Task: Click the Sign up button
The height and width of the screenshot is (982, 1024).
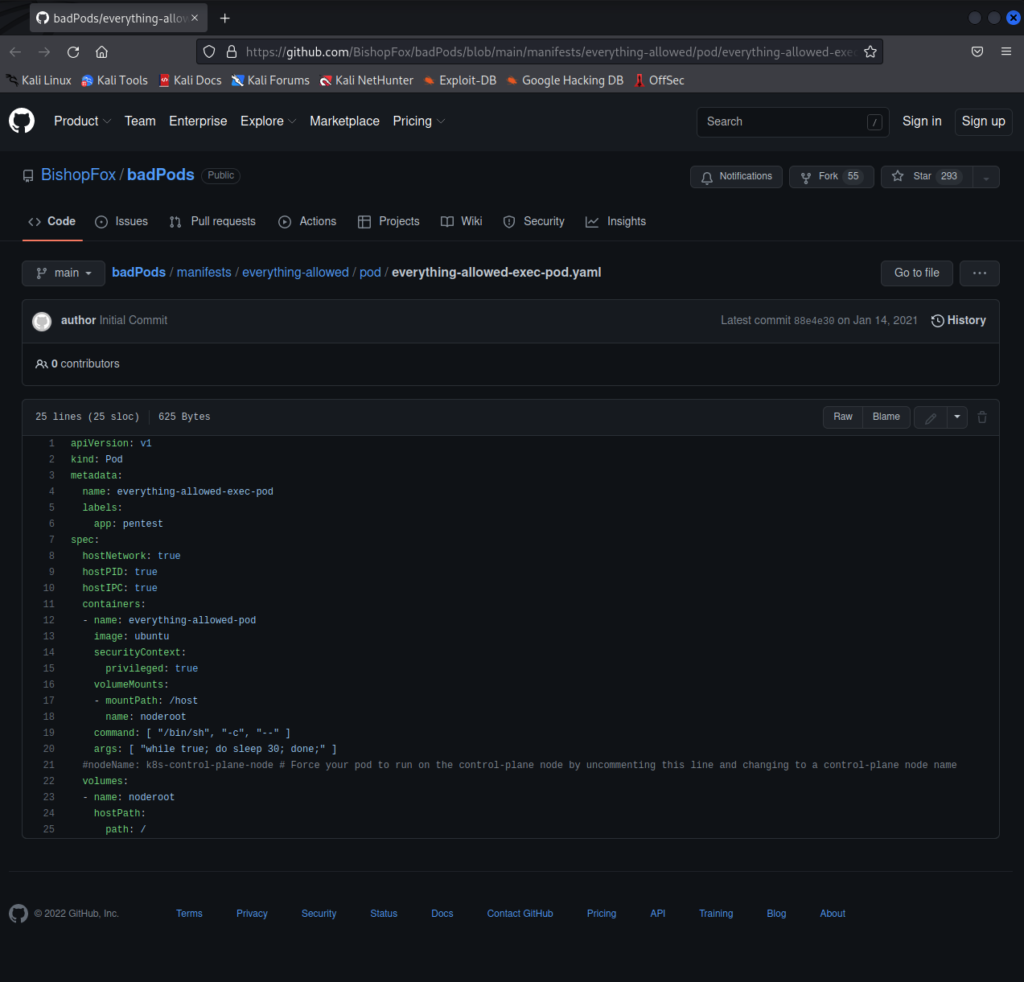Action: point(984,121)
